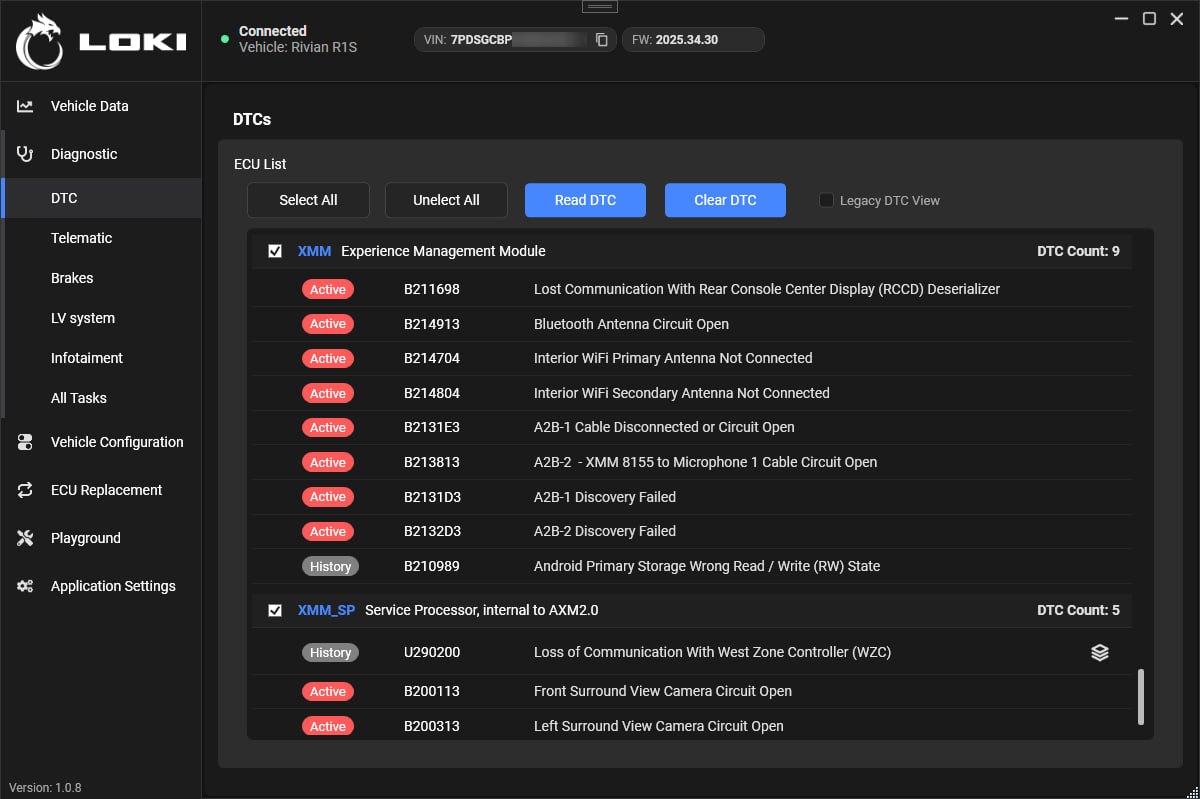Copy the VIN with the copy icon
This screenshot has height=799, width=1200.
click(x=601, y=40)
